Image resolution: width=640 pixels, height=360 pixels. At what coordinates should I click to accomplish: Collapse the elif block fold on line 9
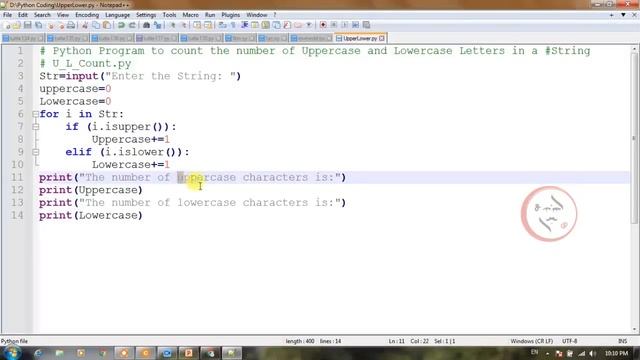pyautogui.click(x=36, y=152)
